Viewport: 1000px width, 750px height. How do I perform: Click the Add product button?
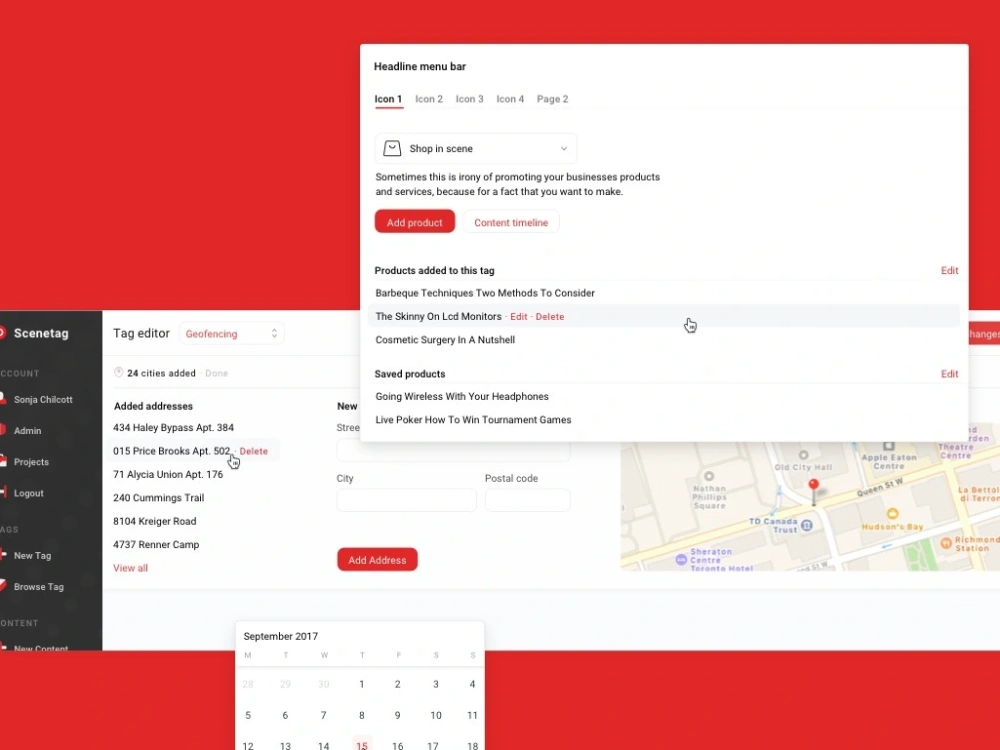(414, 221)
